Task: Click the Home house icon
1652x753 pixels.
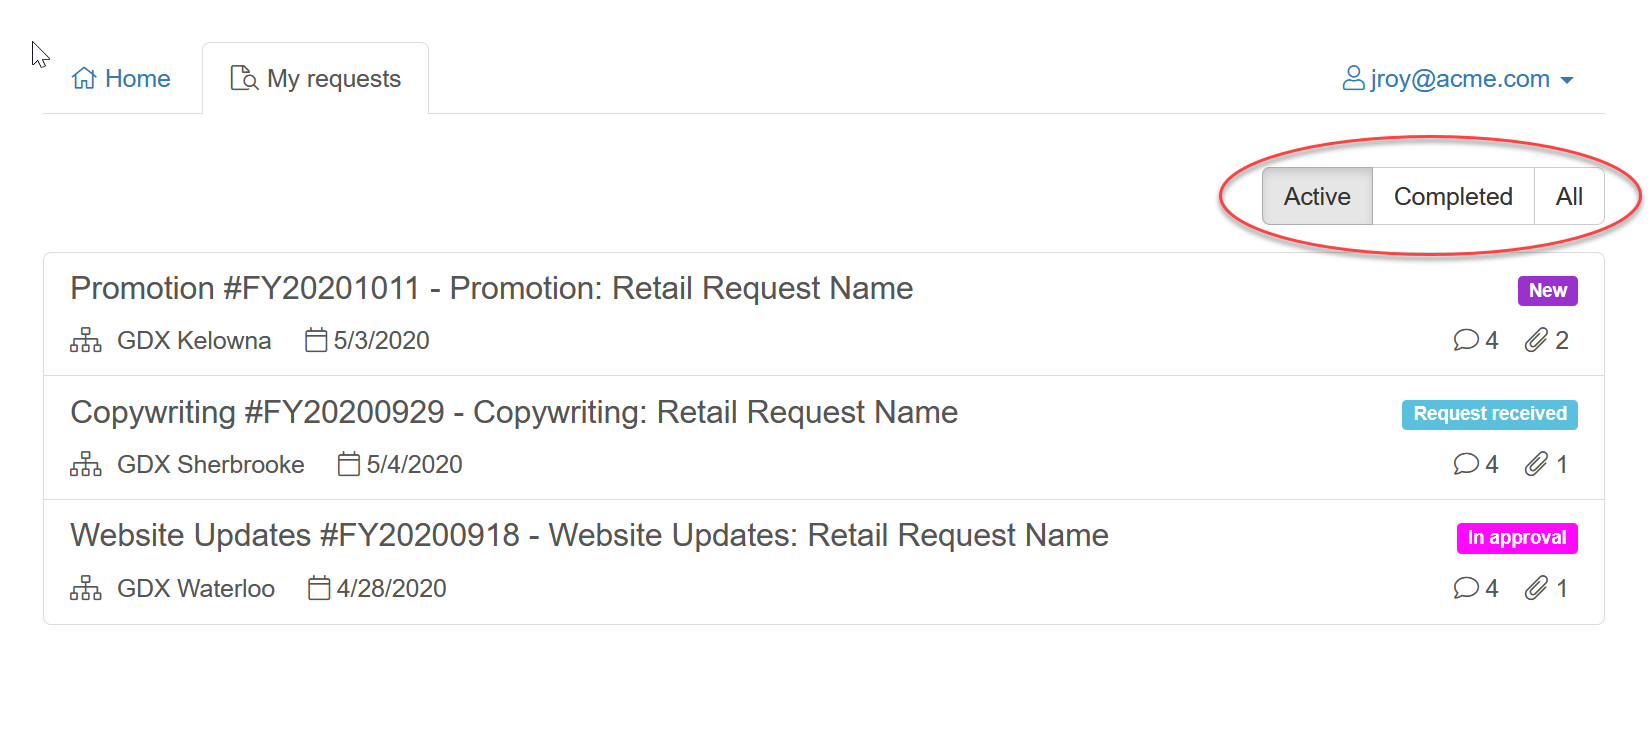Action: click(x=84, y=78)
